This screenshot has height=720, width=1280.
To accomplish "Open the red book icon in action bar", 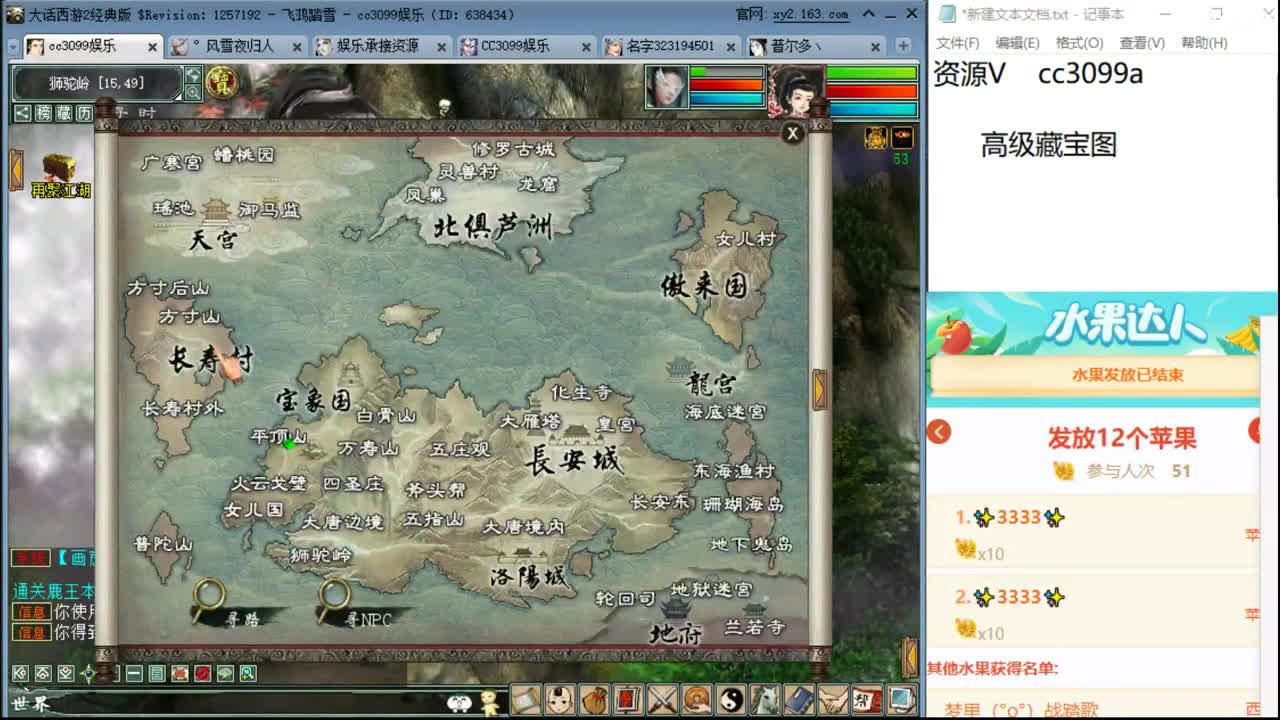I will 628,700.
